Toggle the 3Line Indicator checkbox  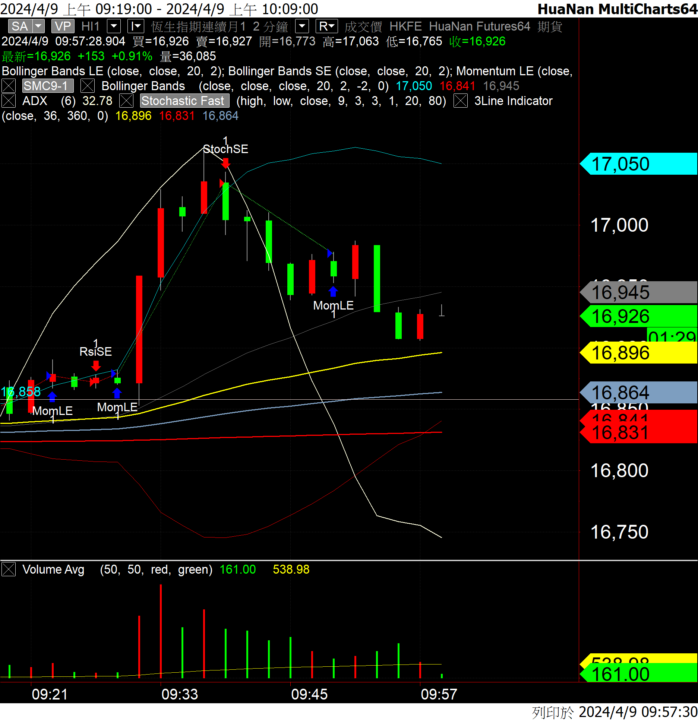pos(461,101)
